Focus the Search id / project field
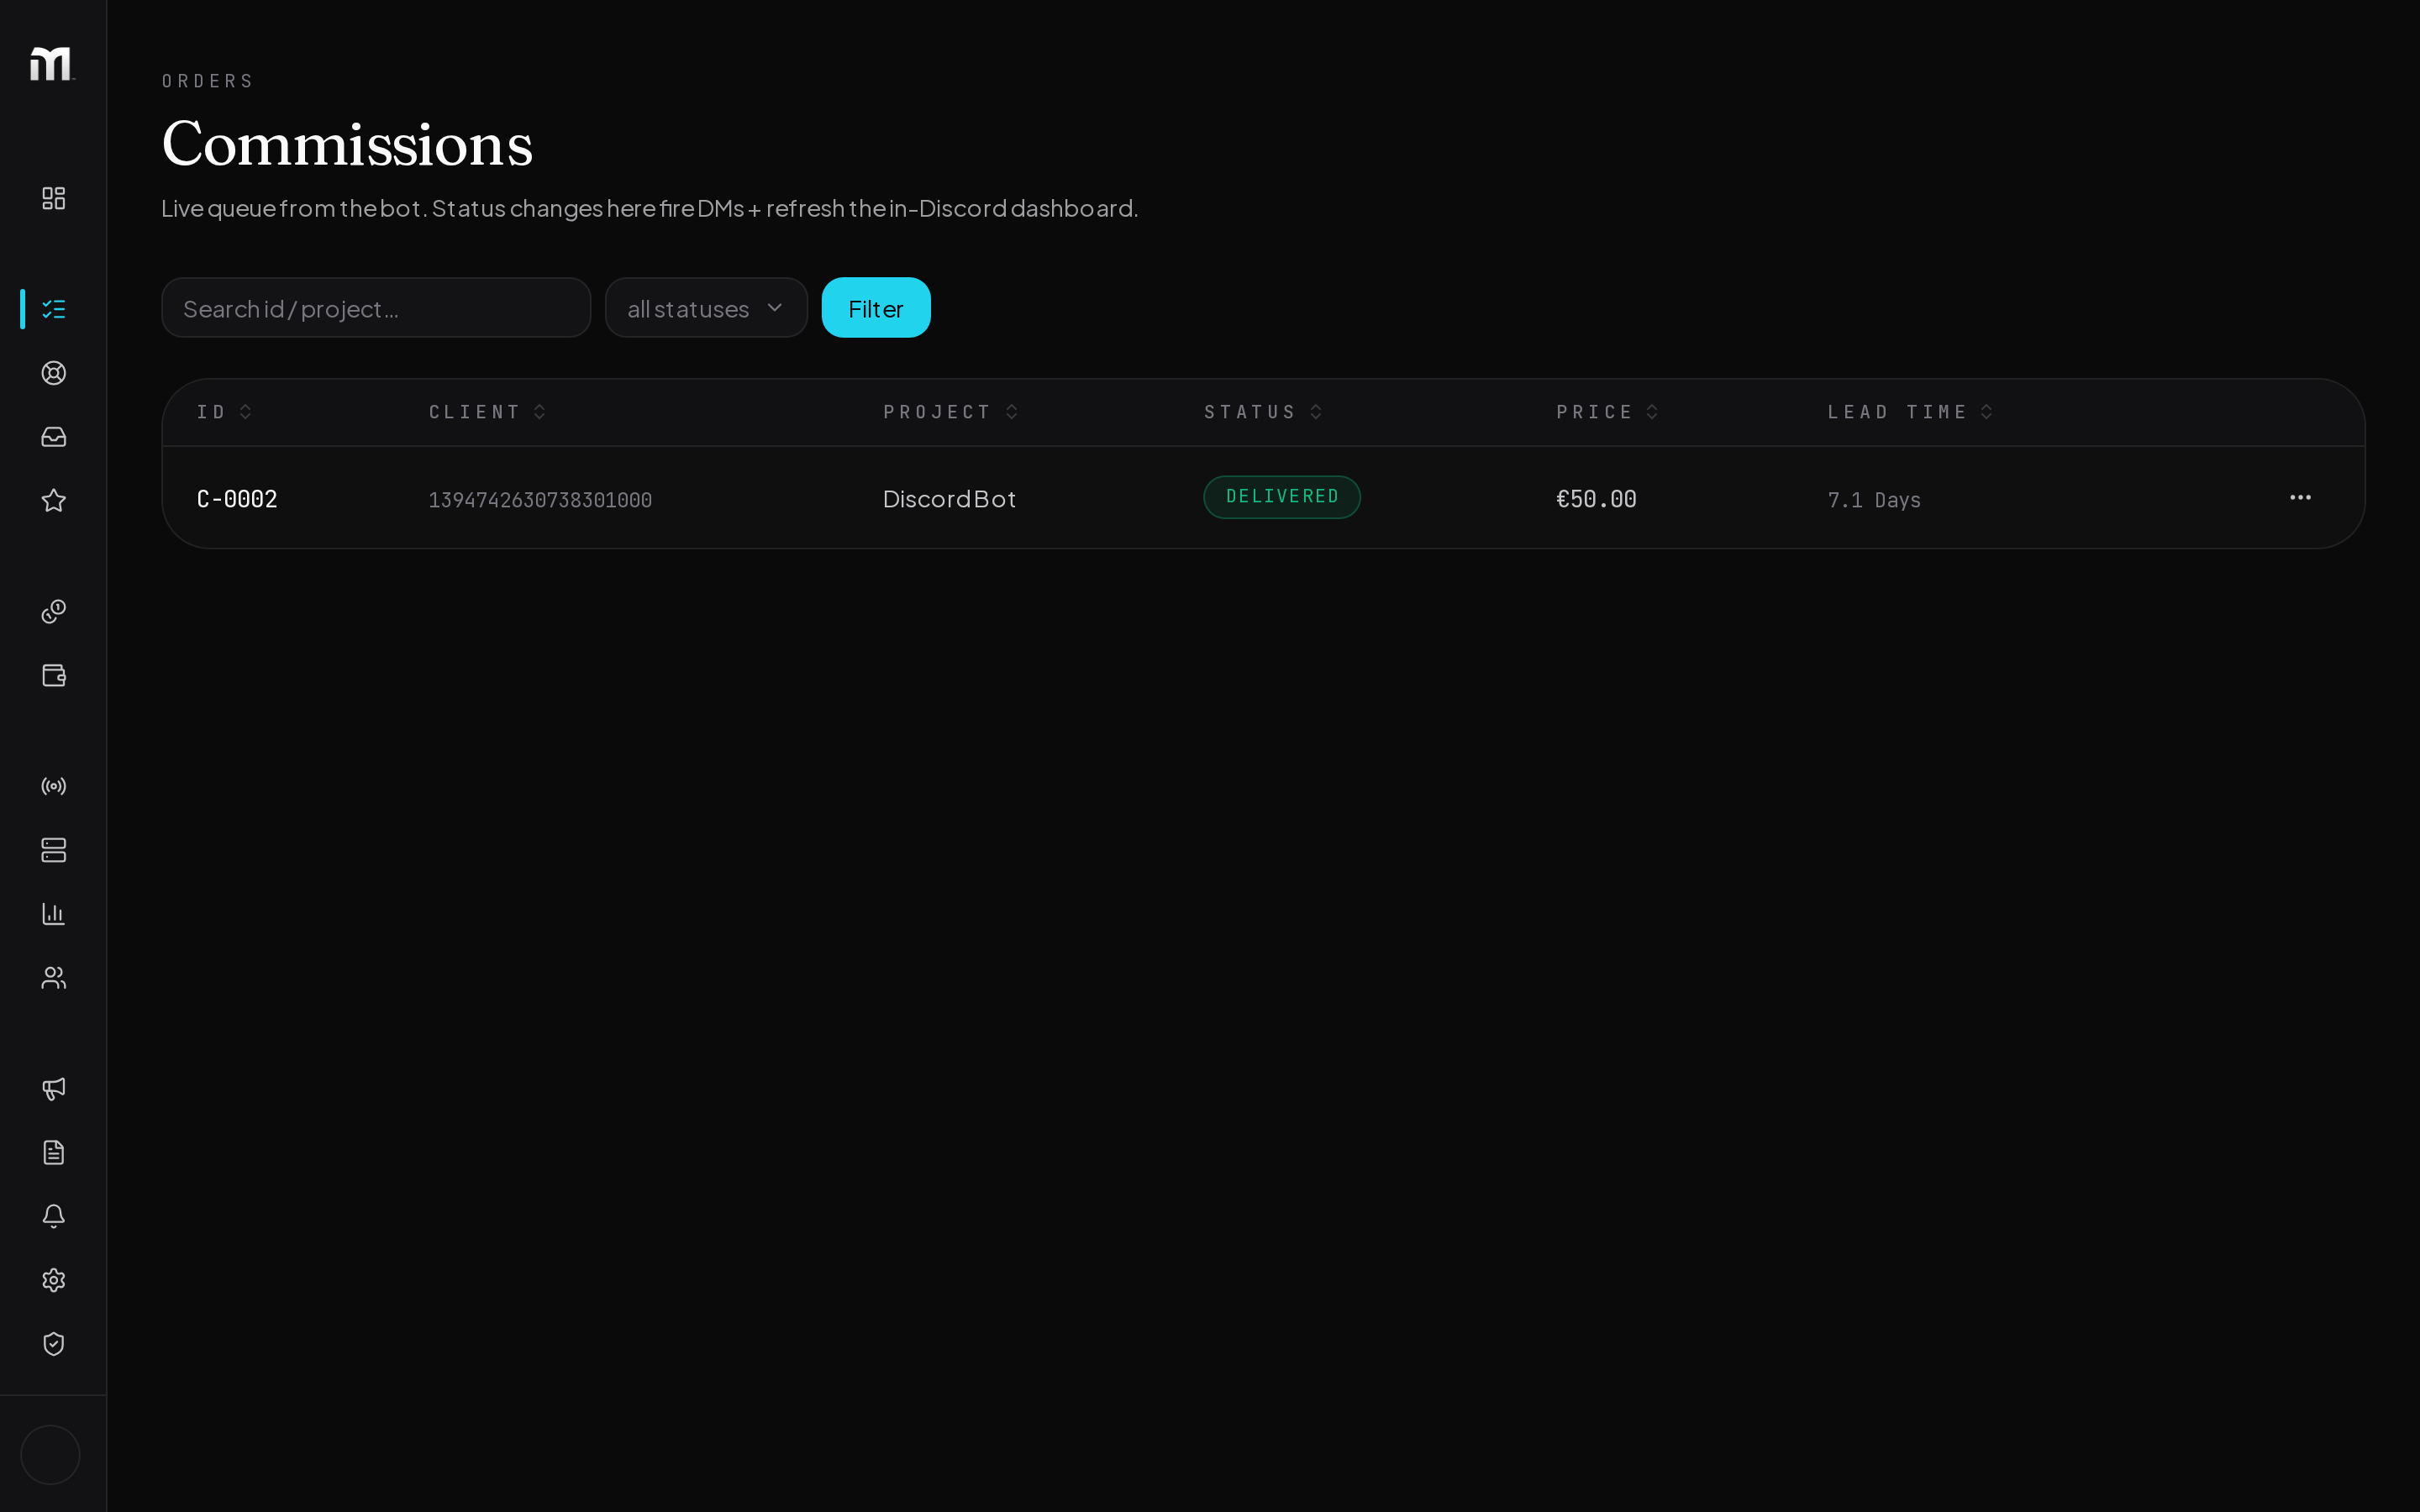The width and height of the screenshot is (2420, 1512). coord(376,308)
